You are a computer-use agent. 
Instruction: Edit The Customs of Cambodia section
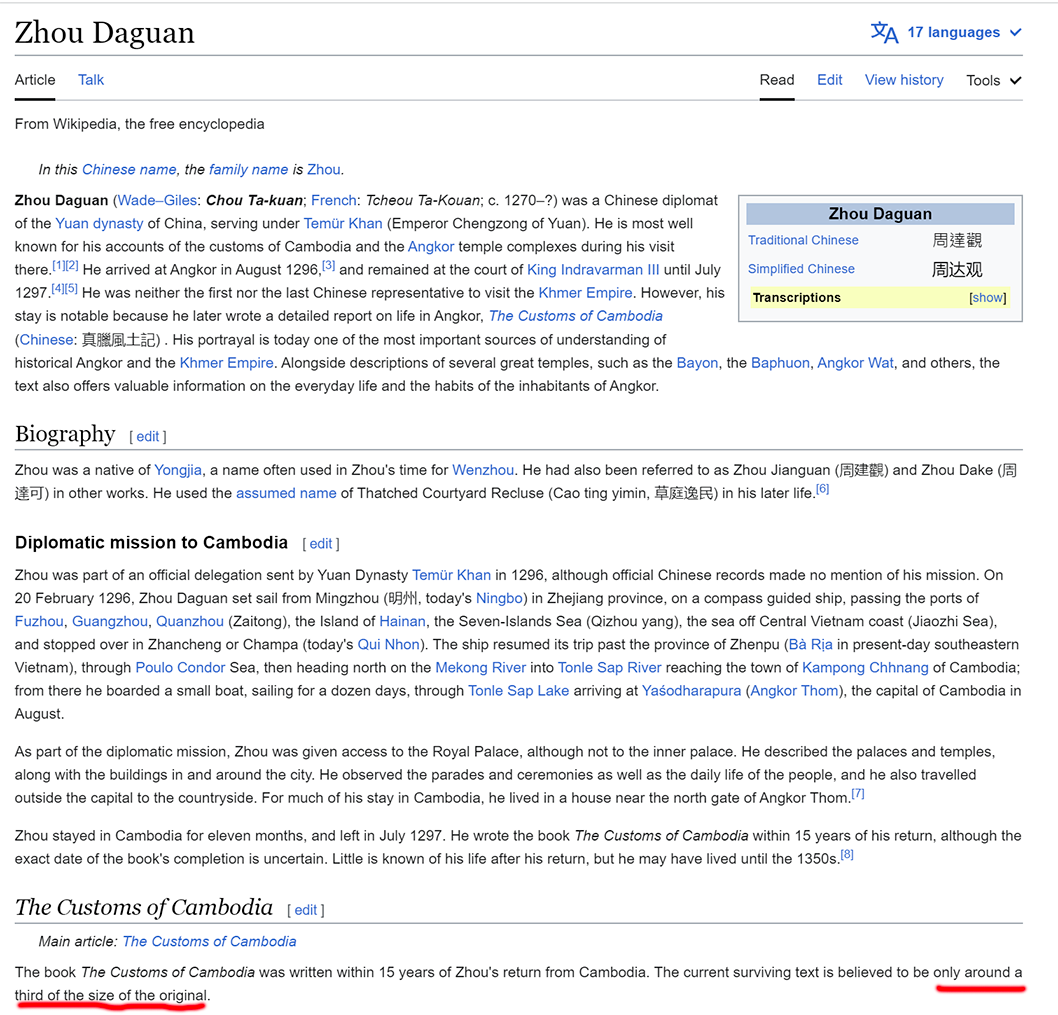coord(306,910)
